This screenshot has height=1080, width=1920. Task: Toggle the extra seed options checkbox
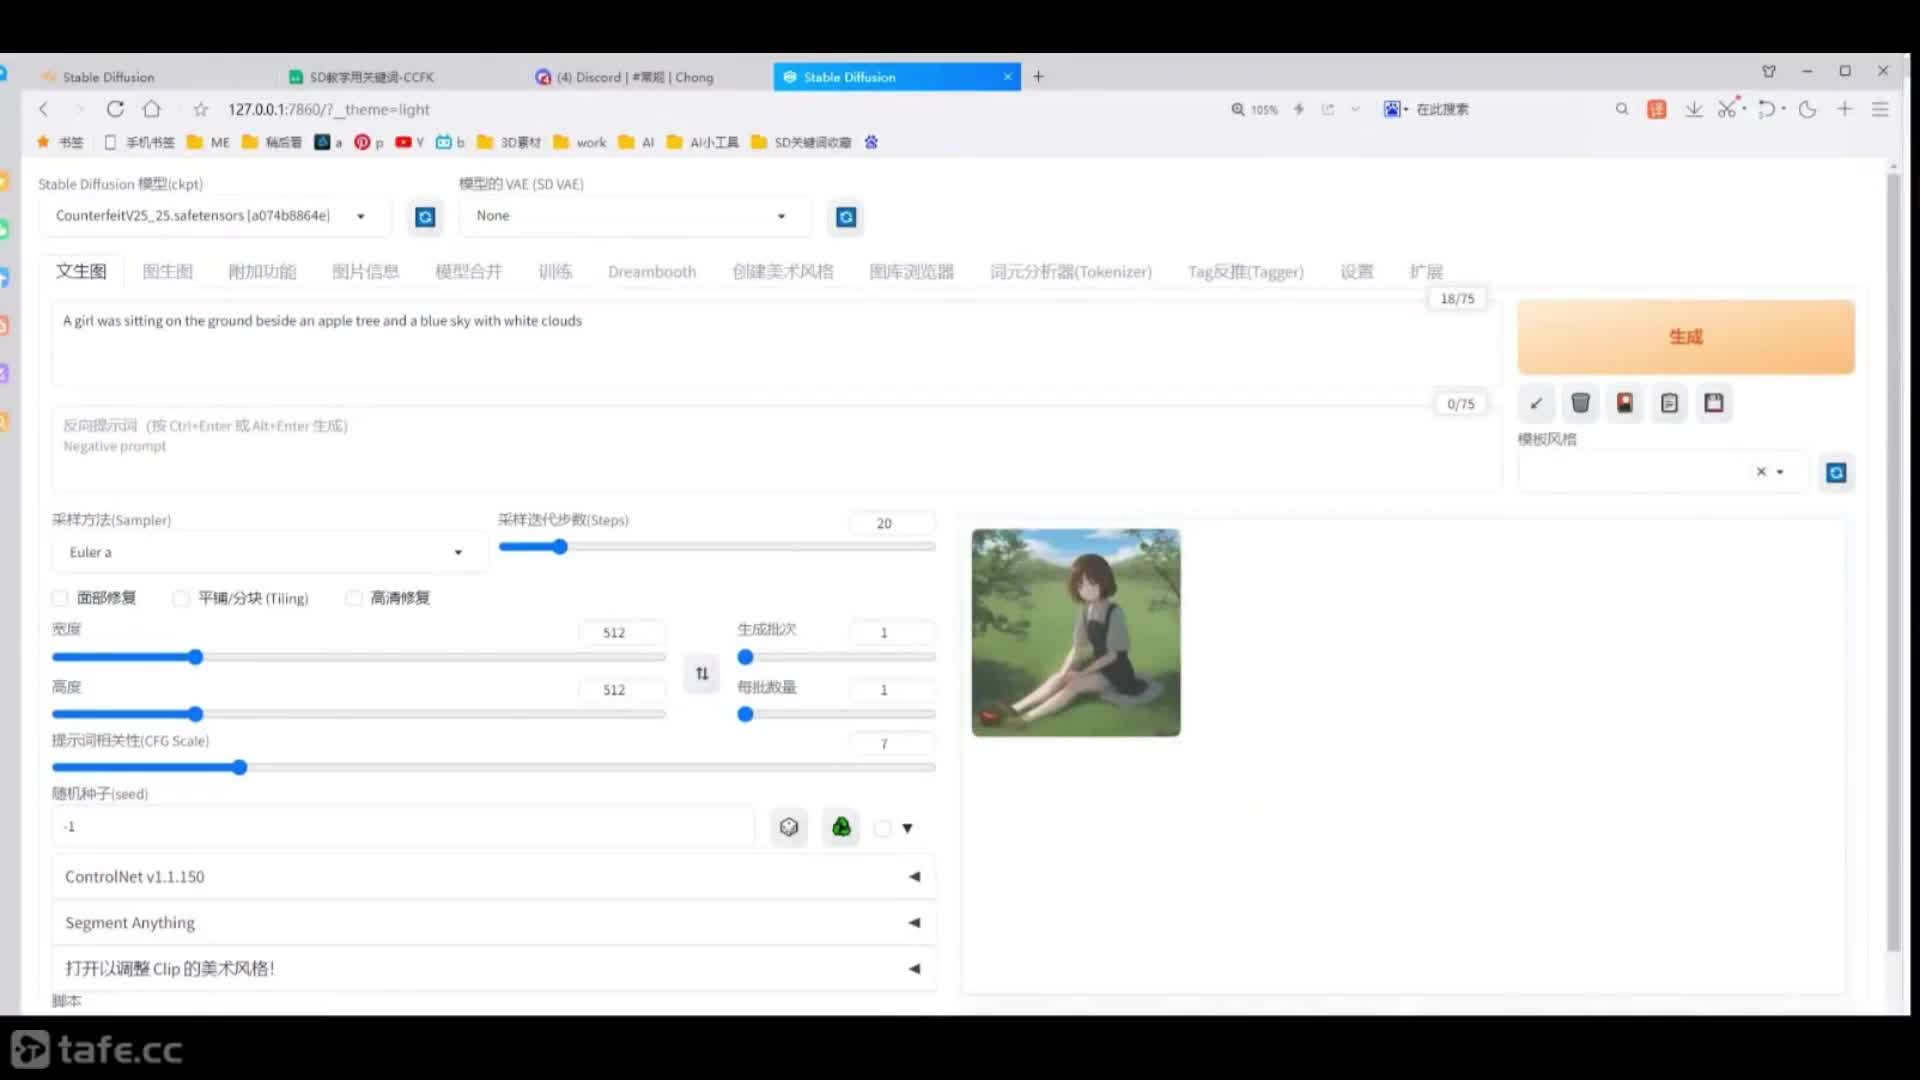click(x=882, y=828)
